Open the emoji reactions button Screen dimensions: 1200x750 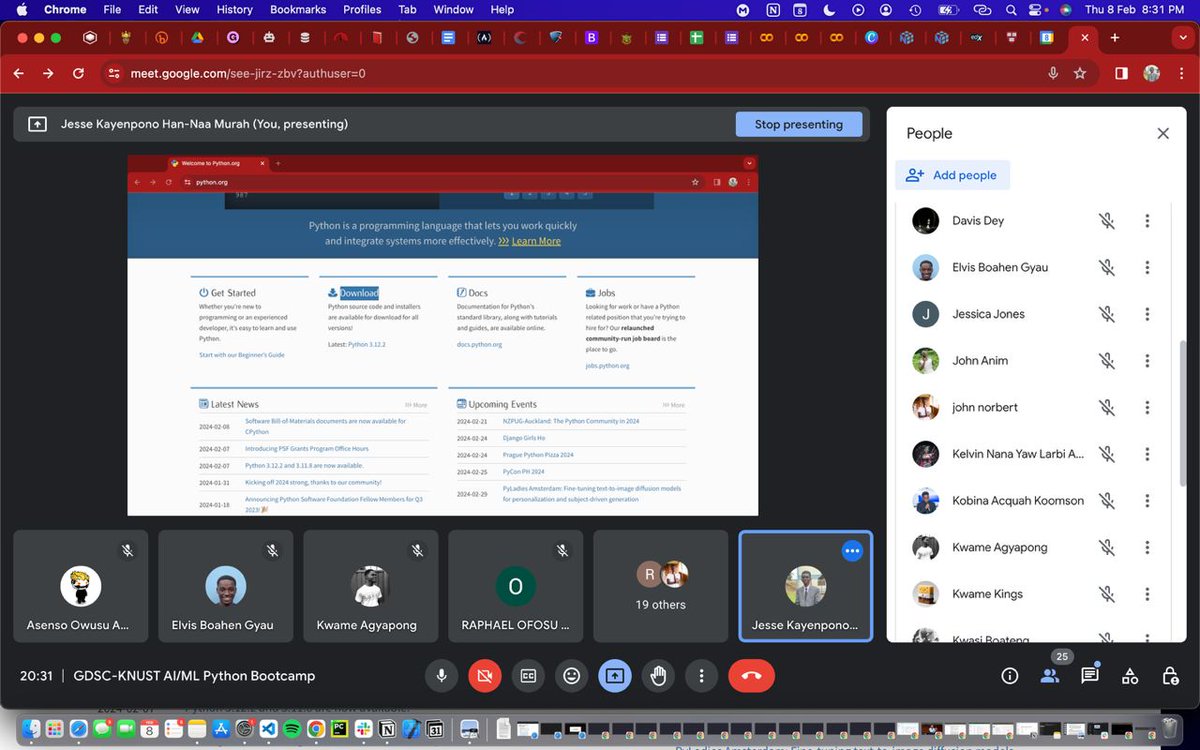[x=571, y=676]
